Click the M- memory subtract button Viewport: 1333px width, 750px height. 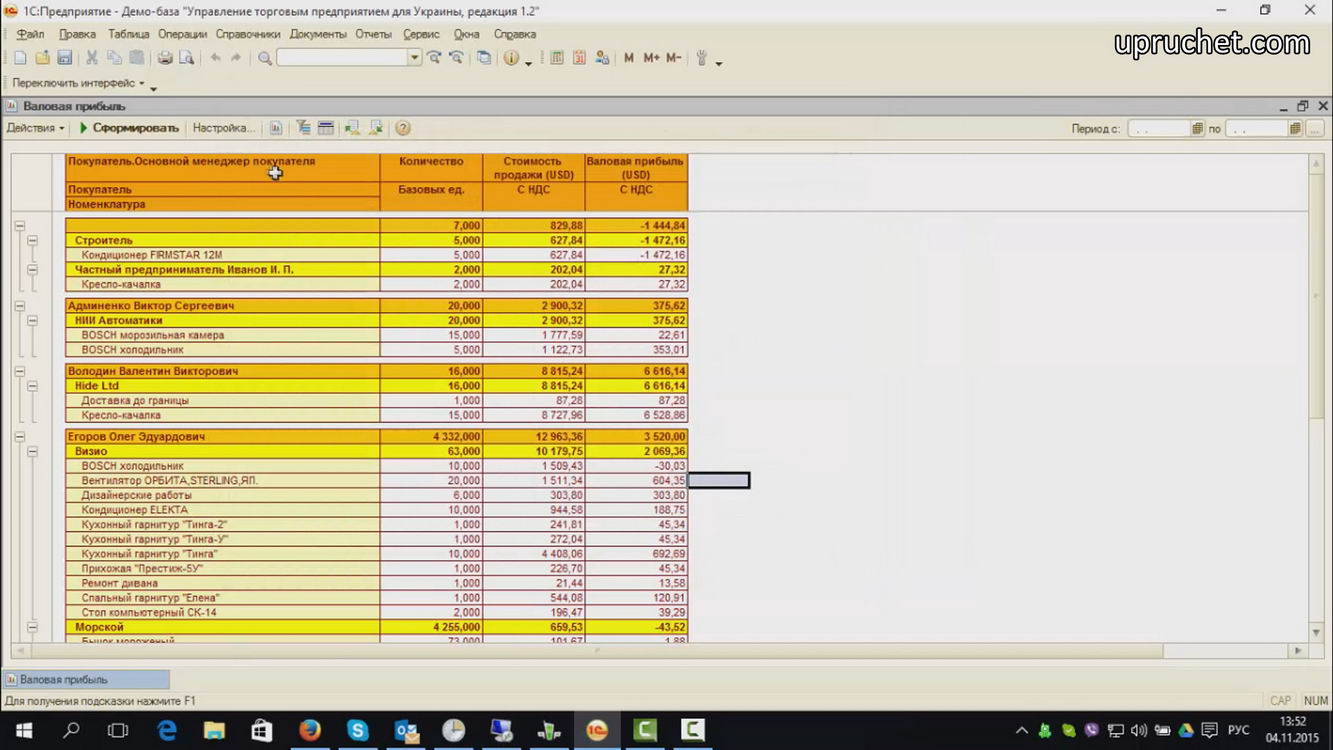(x=673, y=58)
